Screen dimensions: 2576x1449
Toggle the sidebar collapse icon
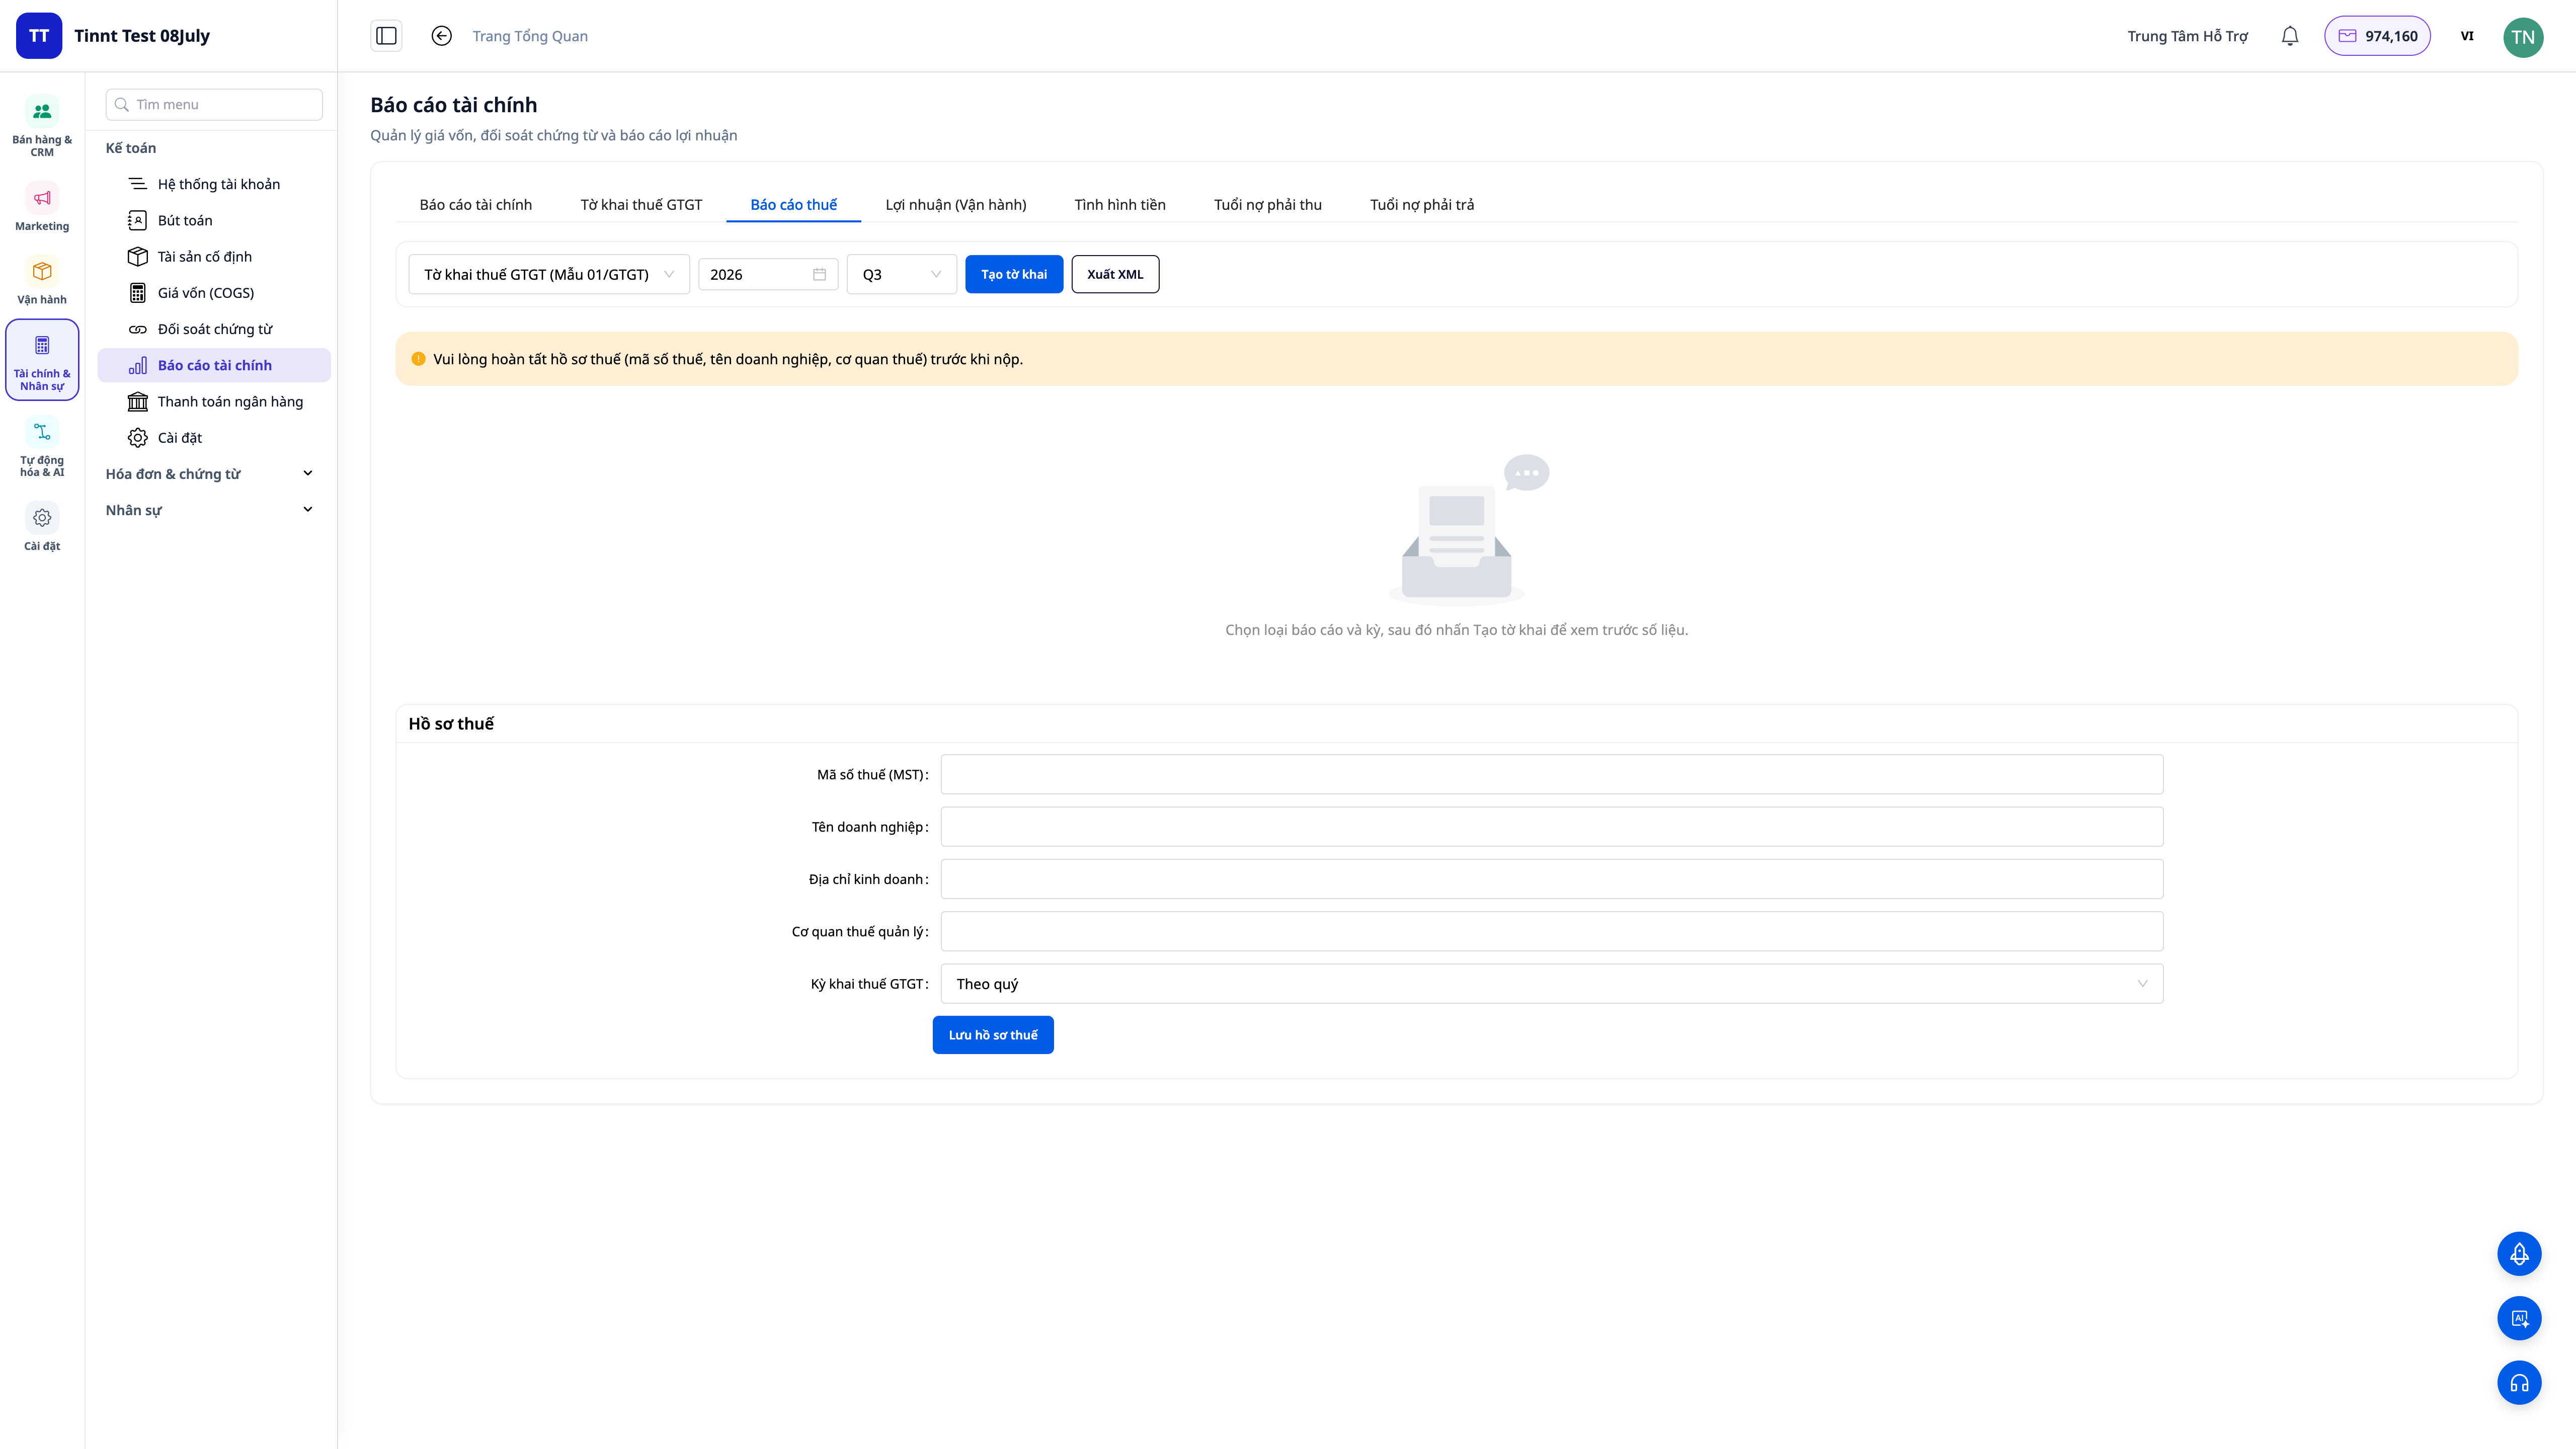coord(386,36)
